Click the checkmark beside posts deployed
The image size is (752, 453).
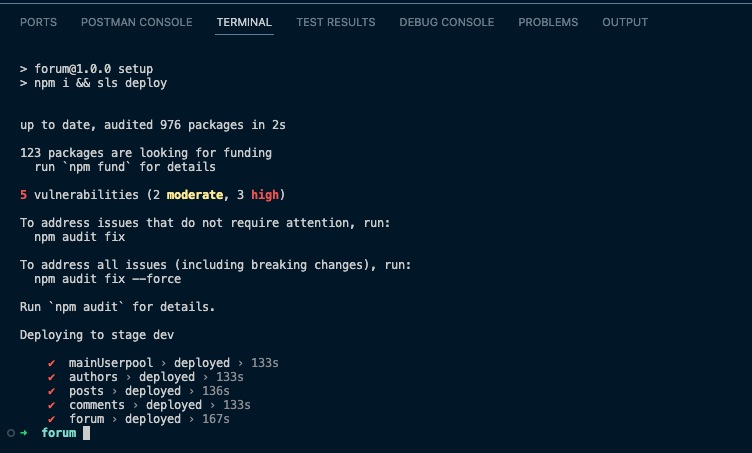(51, 391)
